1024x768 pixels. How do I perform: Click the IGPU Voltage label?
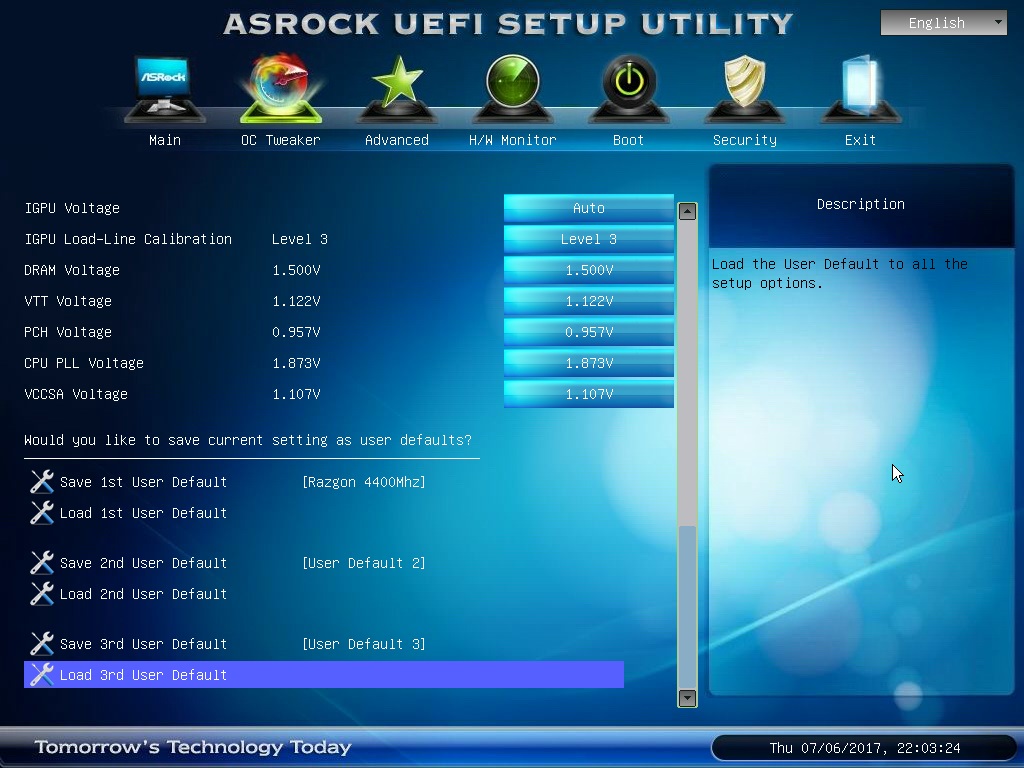72,208
